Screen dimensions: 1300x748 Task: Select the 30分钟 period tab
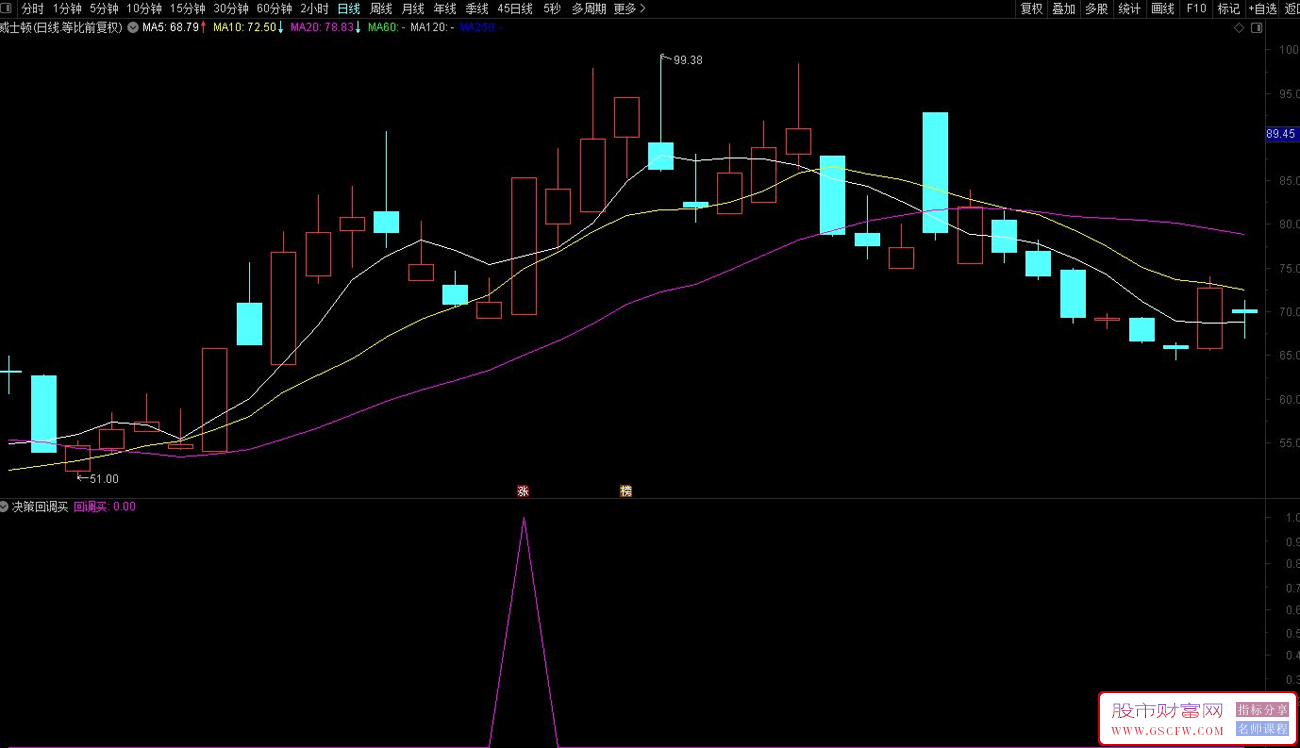click(x=231, y=8)
